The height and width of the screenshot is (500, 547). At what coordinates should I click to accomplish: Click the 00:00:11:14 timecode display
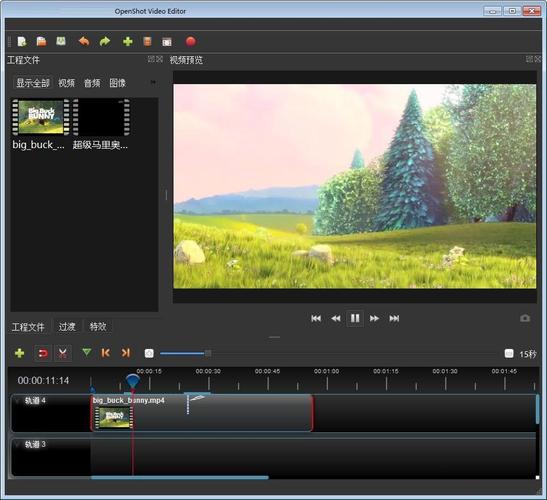(43, 380)
